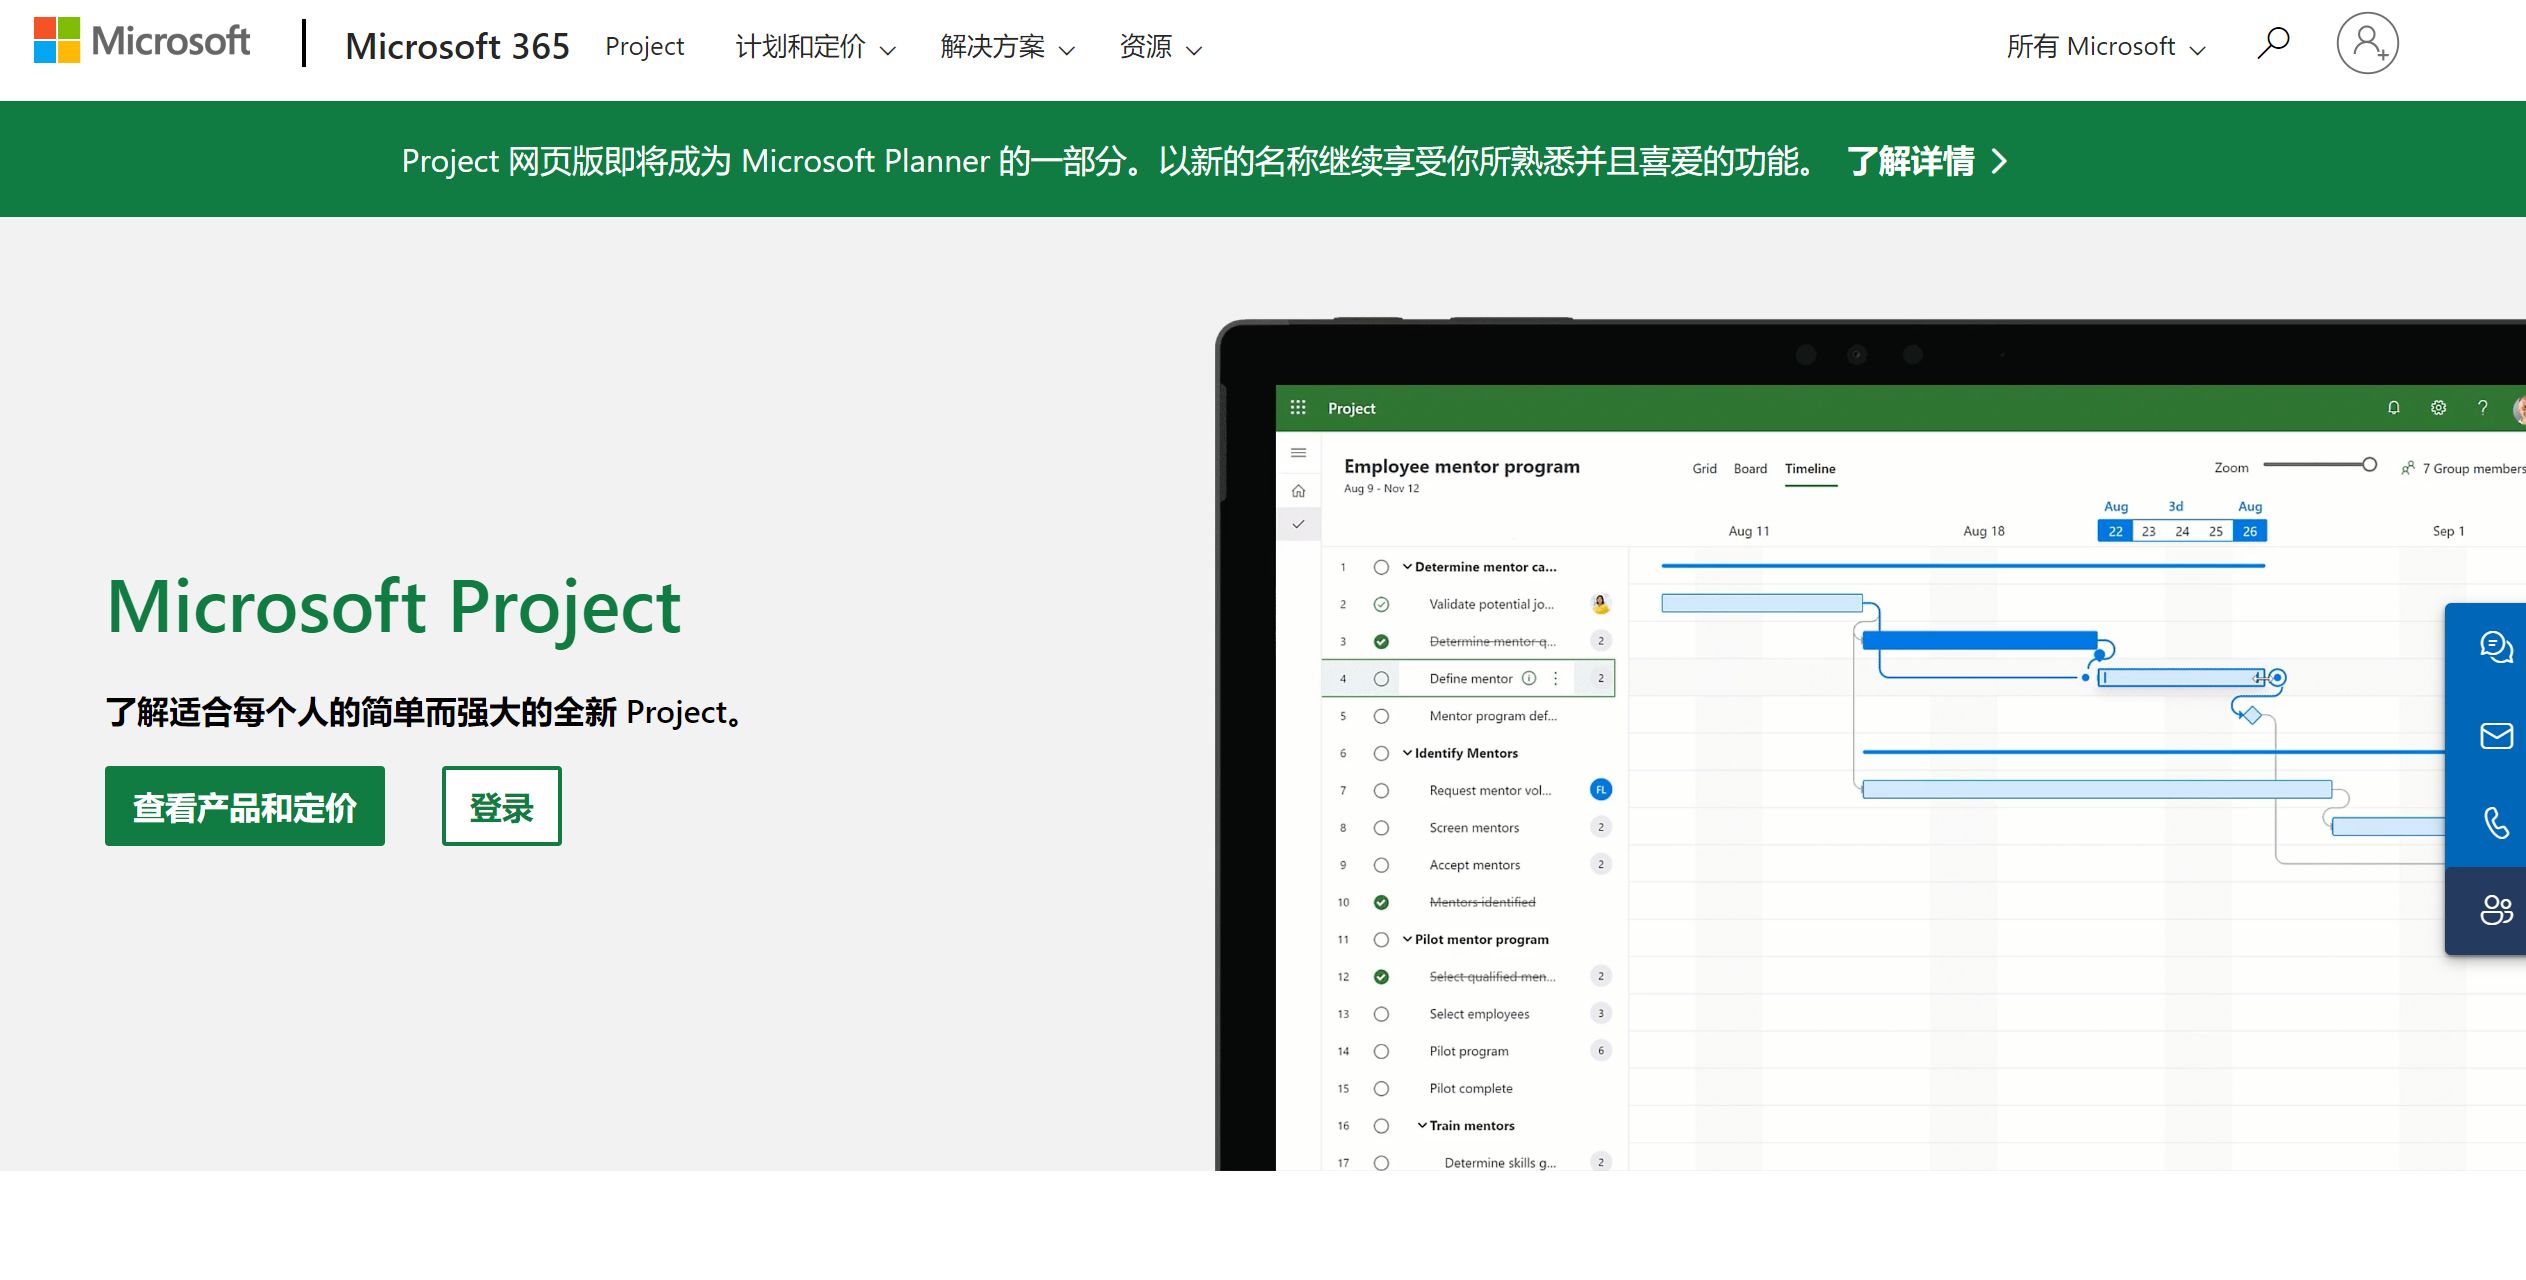Click the phone contact icon
Viewport: 2526px width, 1280px height.
(2495, 823)
